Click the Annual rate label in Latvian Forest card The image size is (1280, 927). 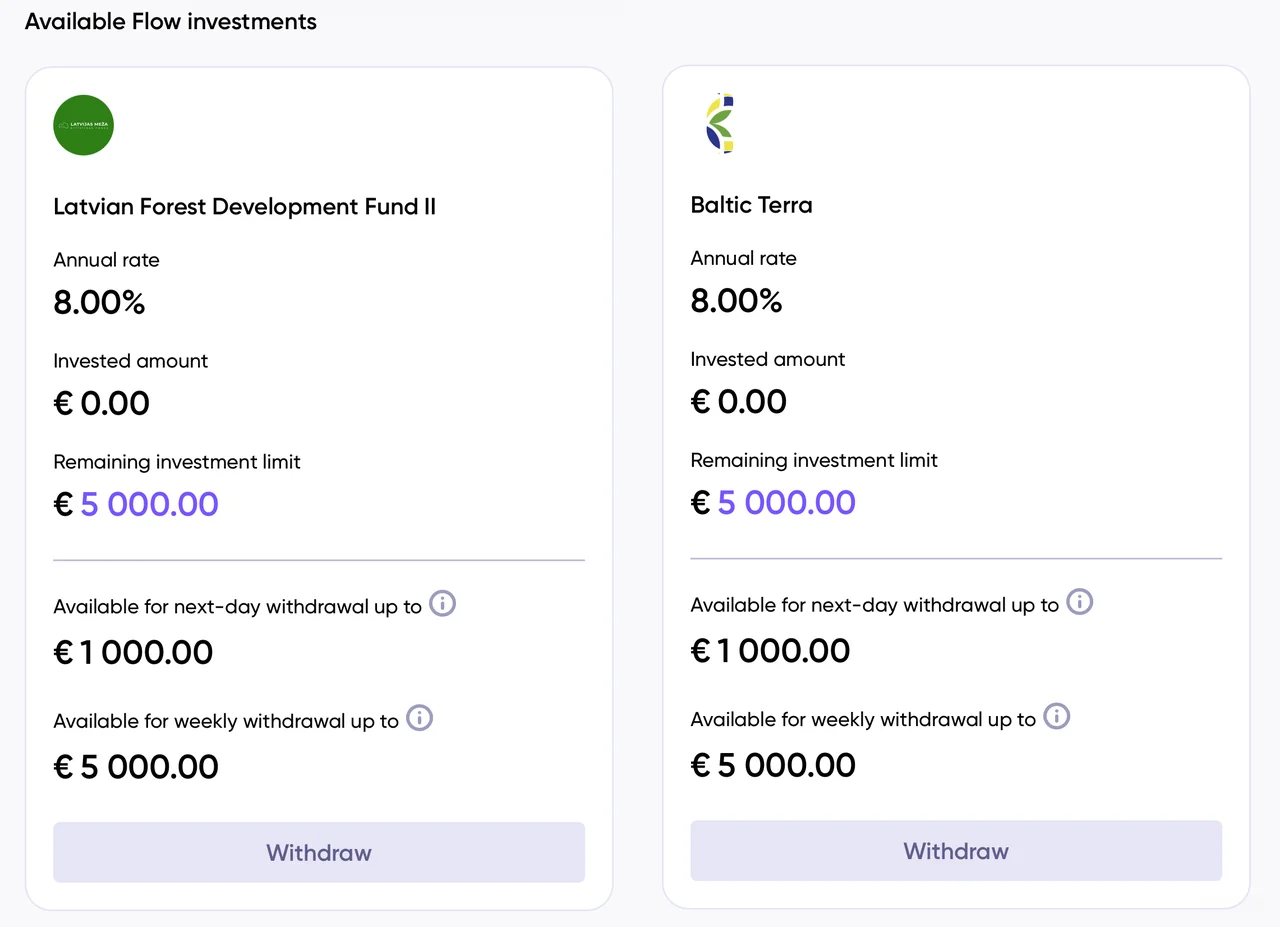pos(106,260)
